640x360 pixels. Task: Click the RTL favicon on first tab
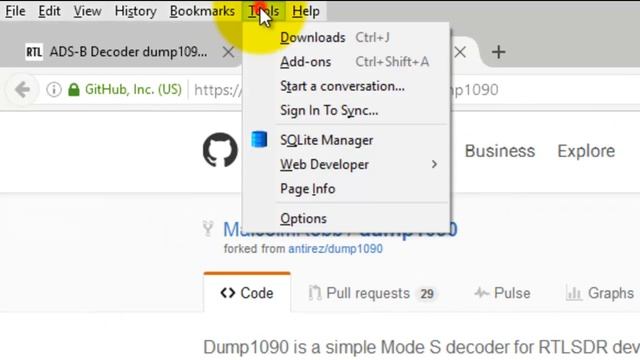point(34,52)
